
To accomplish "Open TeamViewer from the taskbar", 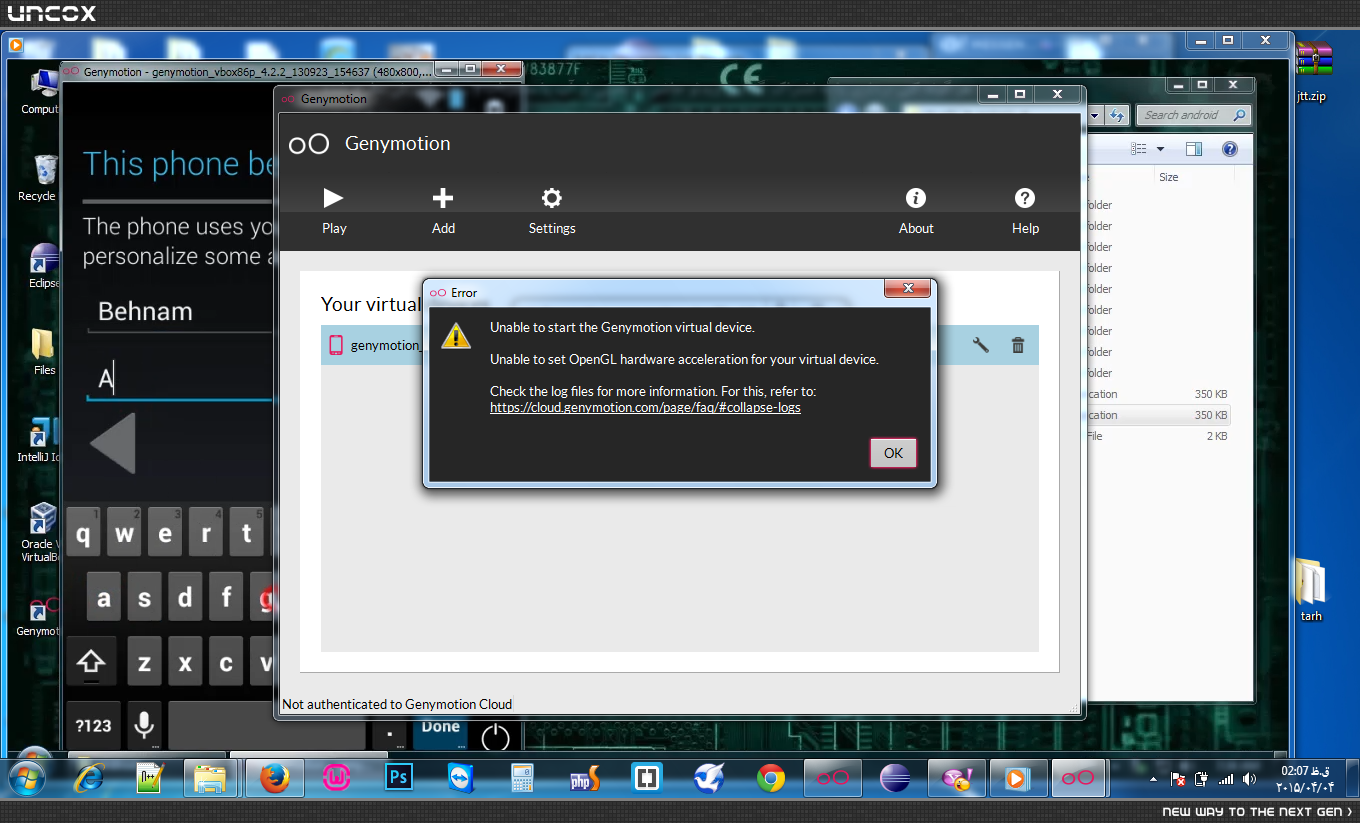I will [461, 777].
